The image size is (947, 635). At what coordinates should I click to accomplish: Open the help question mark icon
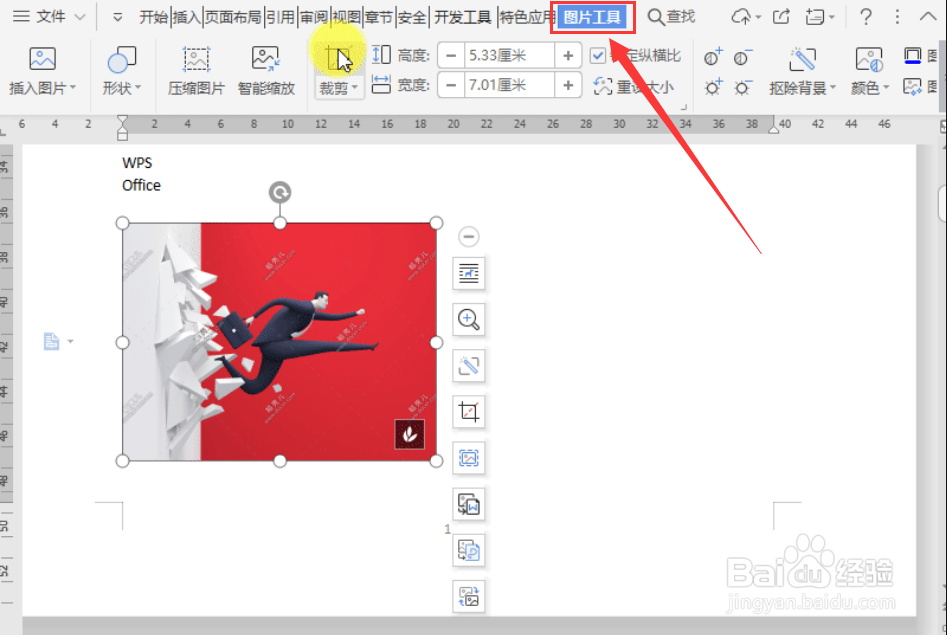865,17
